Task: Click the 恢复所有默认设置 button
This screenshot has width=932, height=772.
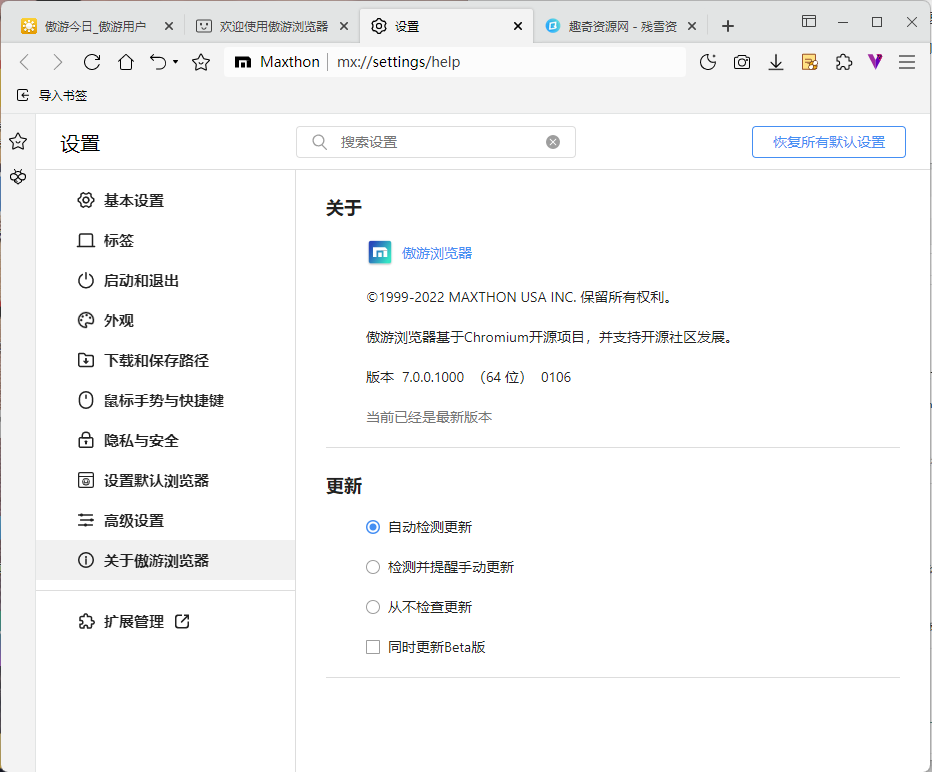Action: (x=828, y=141)
